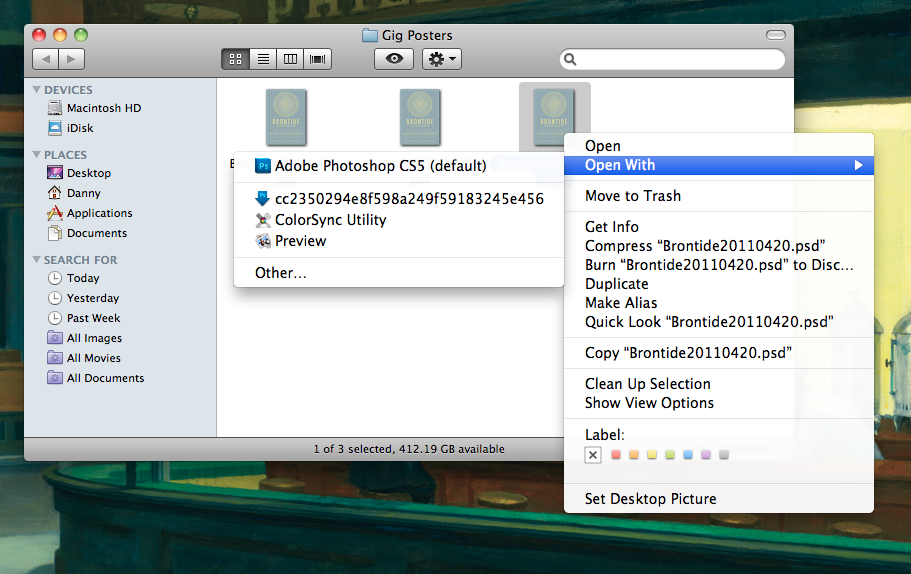Screen dimensions: 911x574
Task: Click the Preview app icon in submenu
Action: click(x=263, y=241)
